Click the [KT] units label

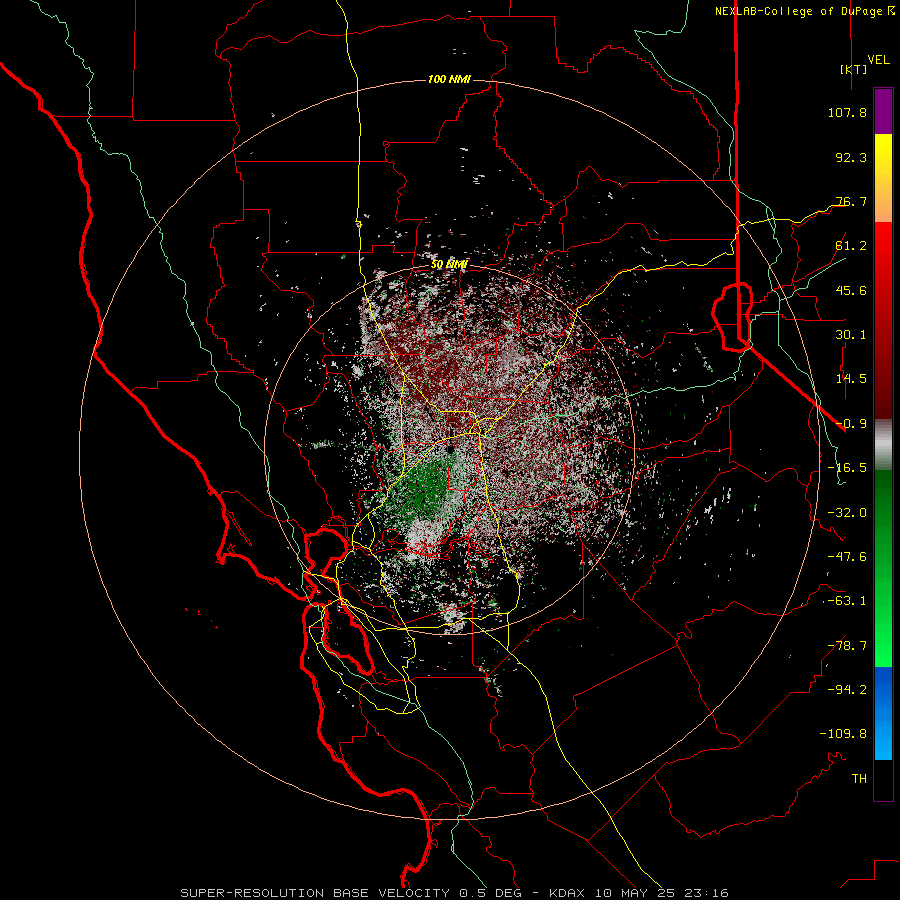click(x=853, y=69)
